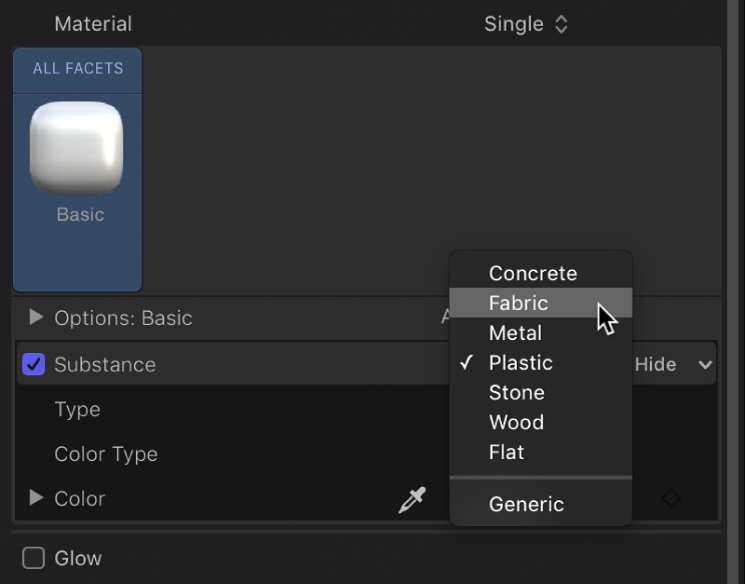Click the eyedropper color picker icon

tap(412, 499)
